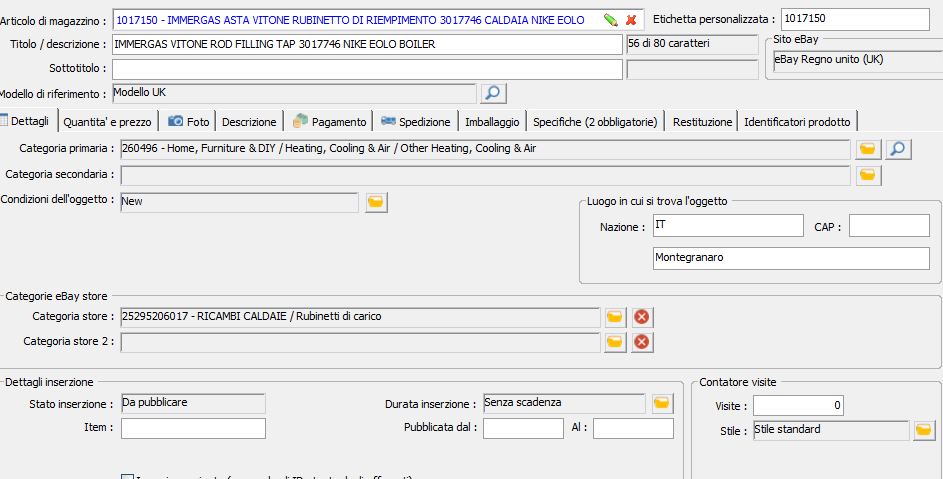Click the Stile standard field
Viewport: 943px width, 479px height.
click(831, 430)
